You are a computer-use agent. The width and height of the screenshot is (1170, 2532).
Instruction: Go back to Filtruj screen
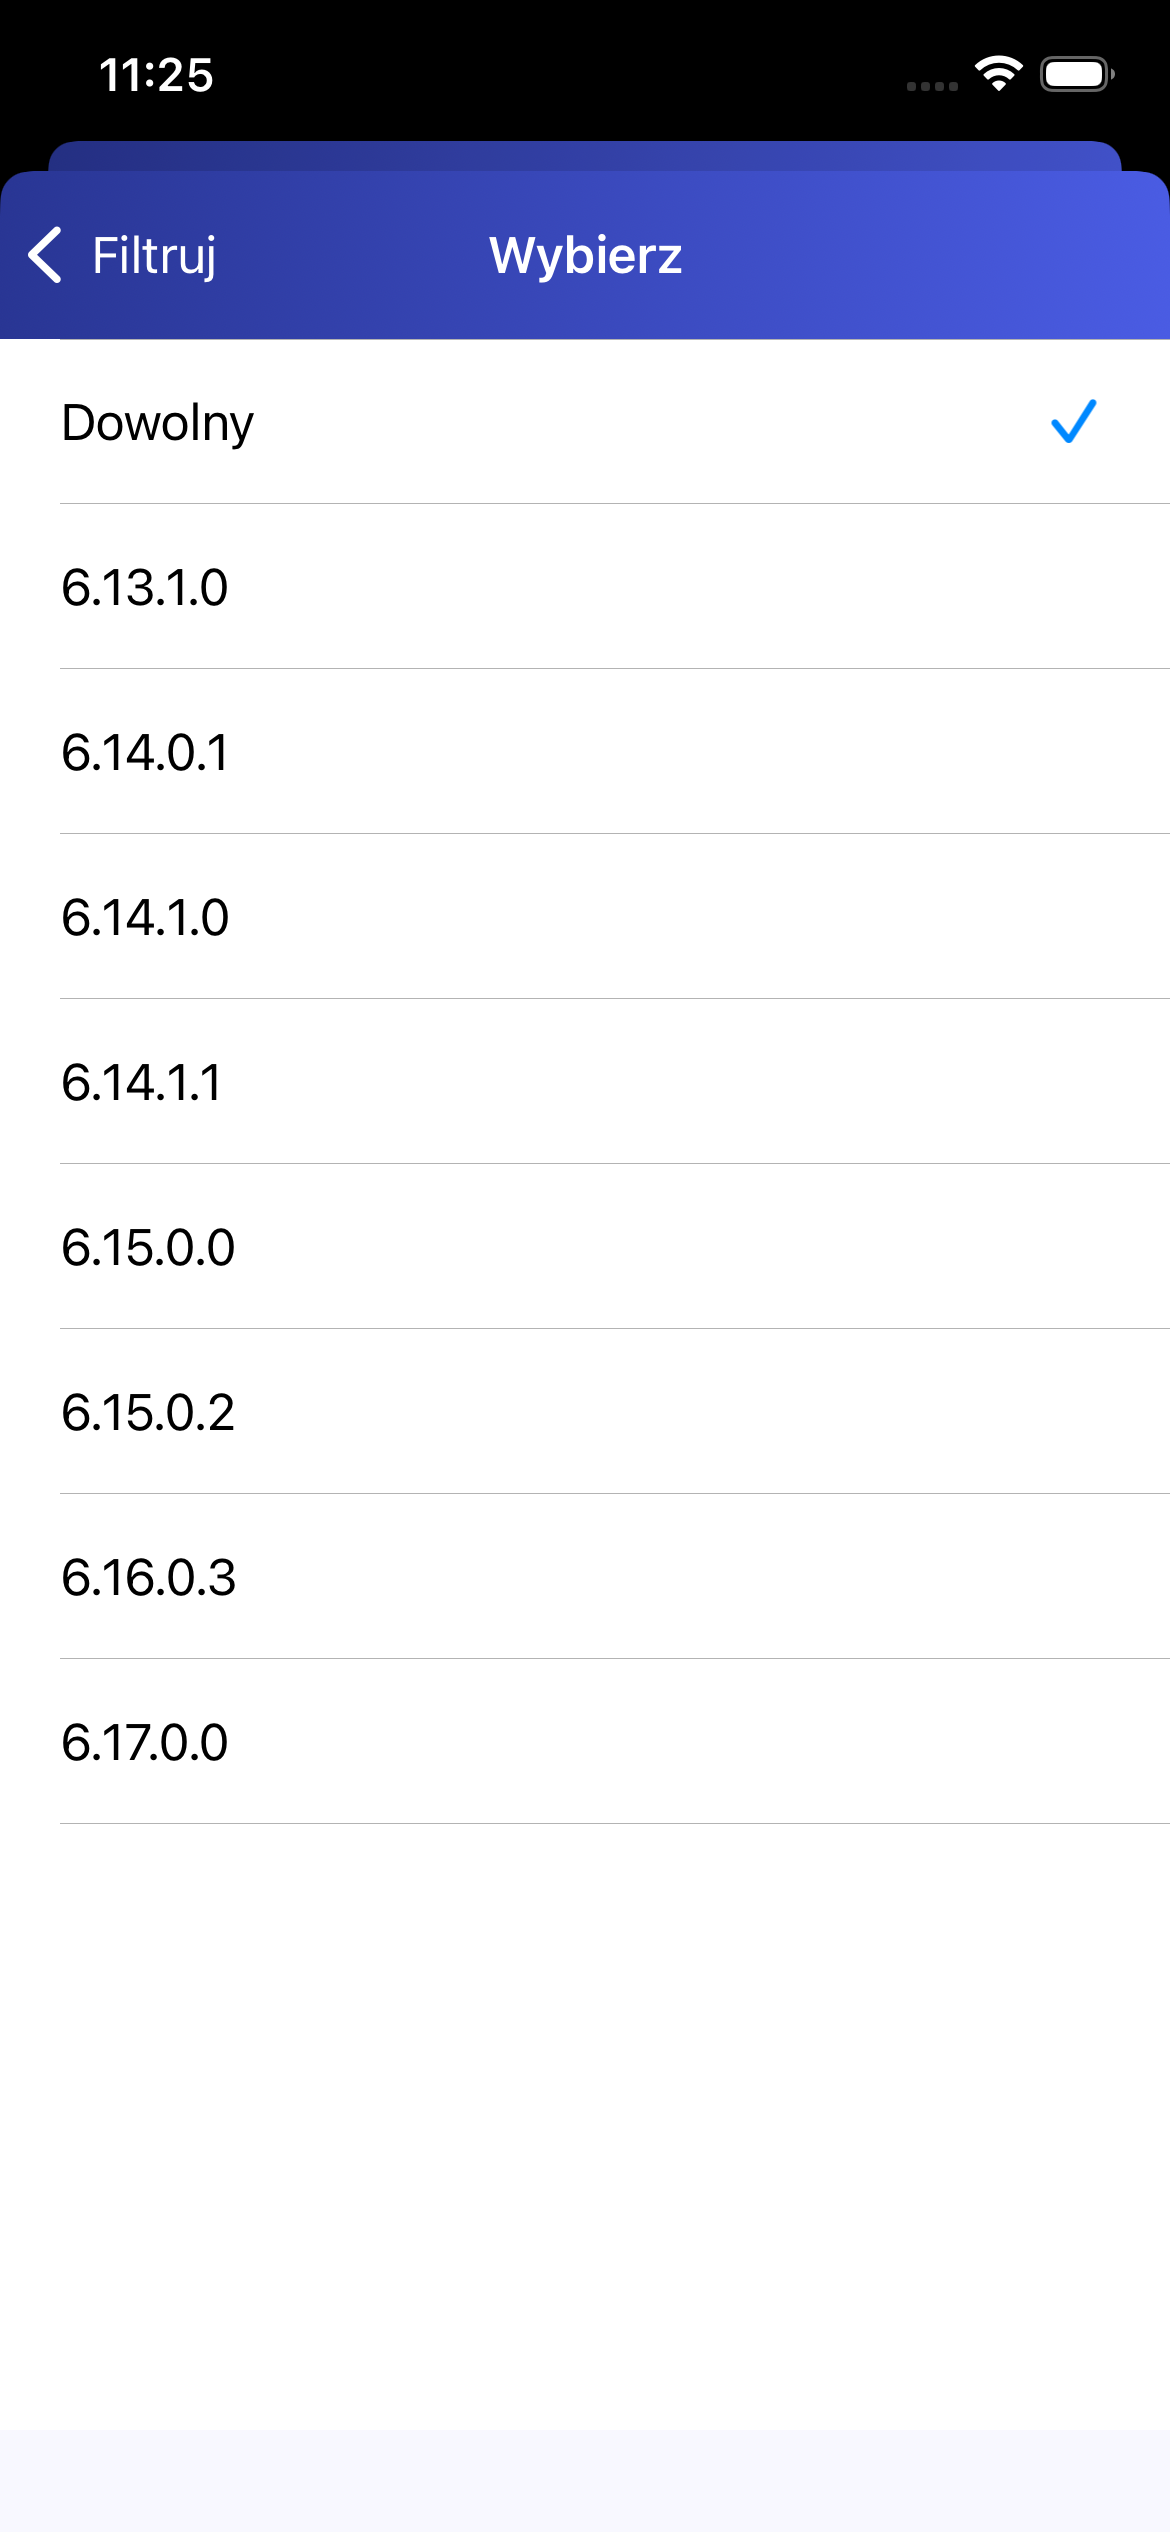[154, 255]
